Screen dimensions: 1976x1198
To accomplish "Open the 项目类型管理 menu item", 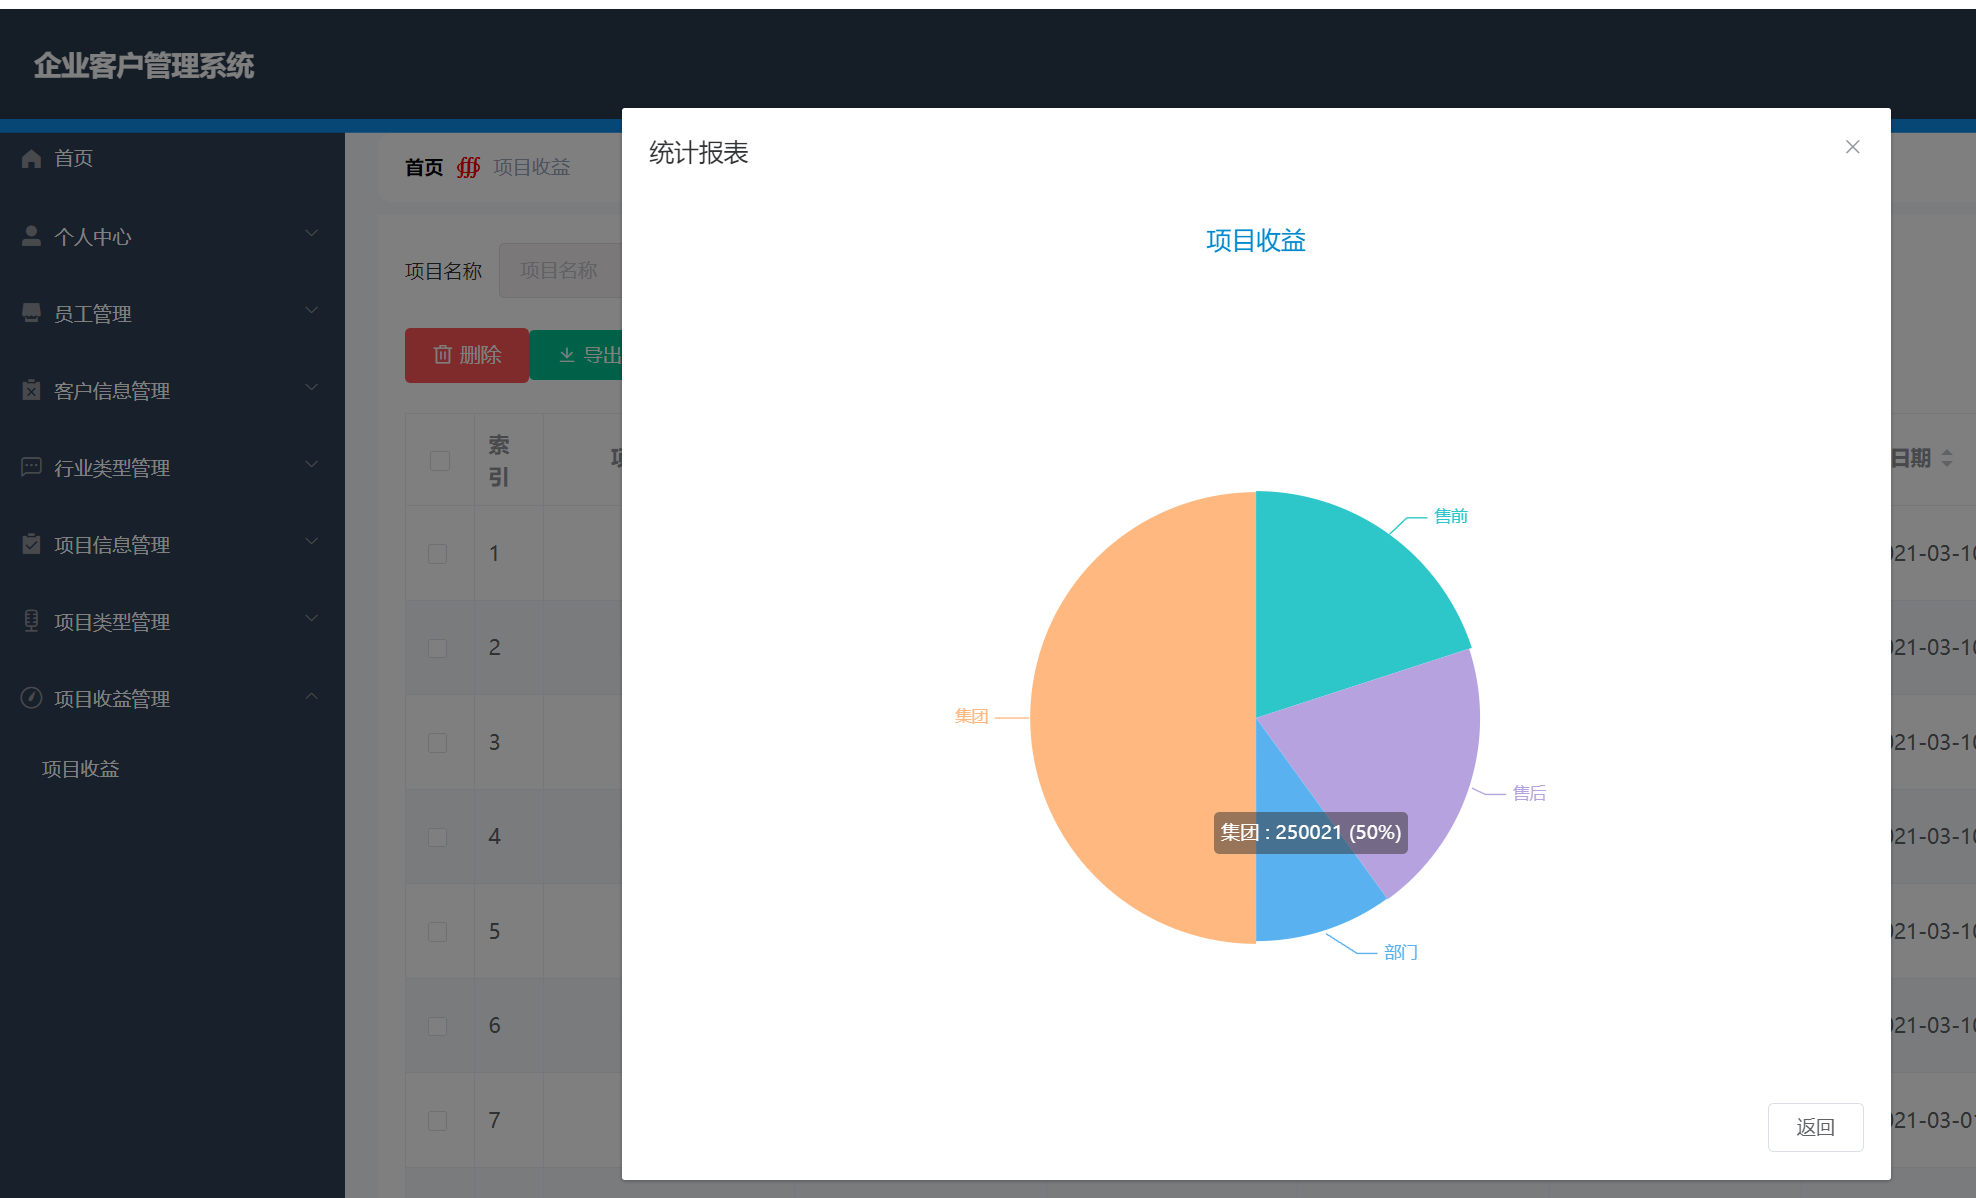I will (x=112, y=622).
